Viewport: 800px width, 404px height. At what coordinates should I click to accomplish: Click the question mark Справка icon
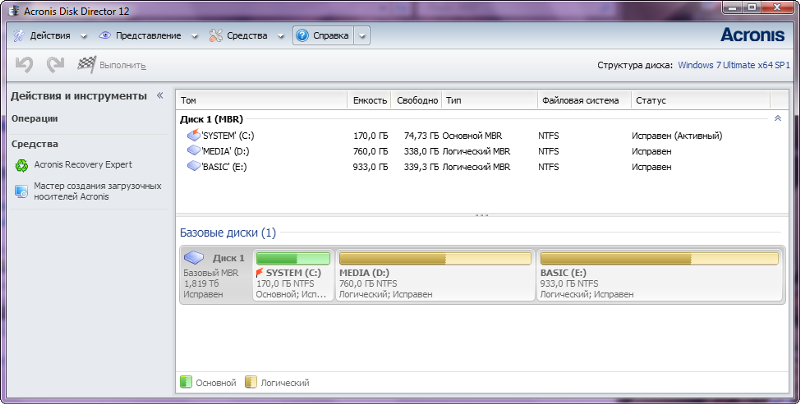(x=302, y=36)
